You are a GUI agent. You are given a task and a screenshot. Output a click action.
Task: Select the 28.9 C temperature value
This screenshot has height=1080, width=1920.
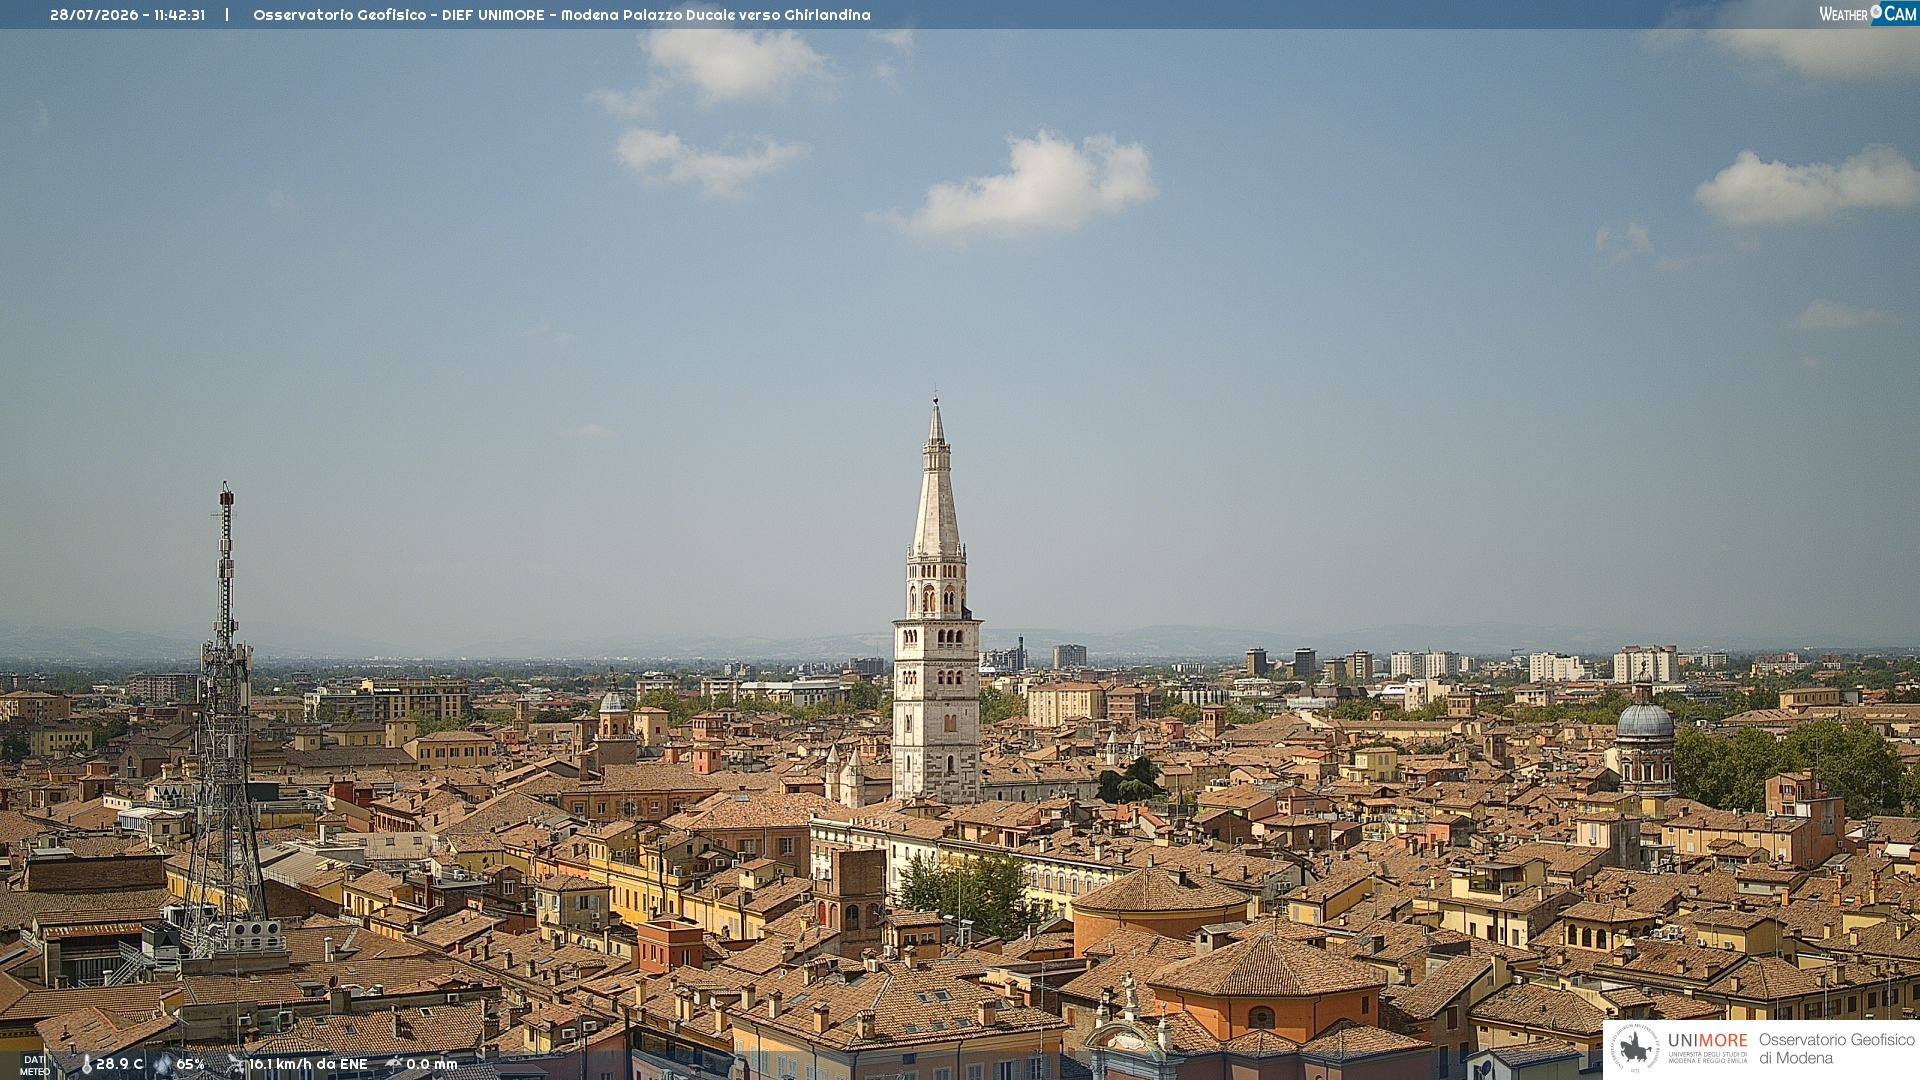click(x=119, y=1064)
